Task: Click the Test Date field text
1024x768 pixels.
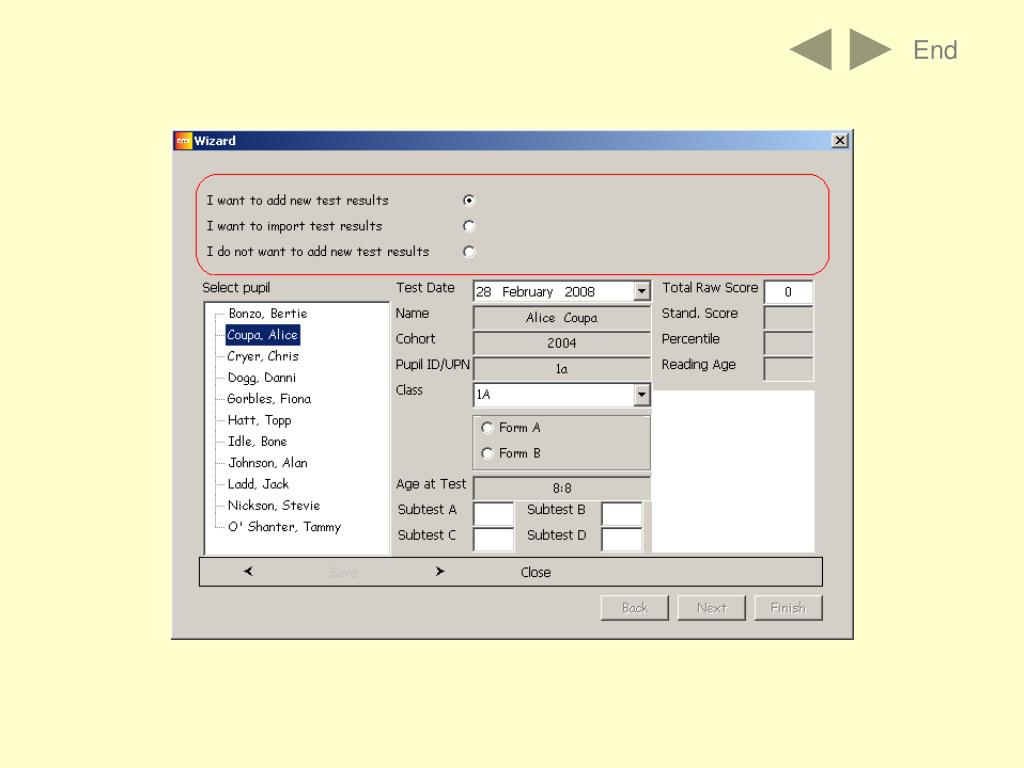Action: (x=536, y=292)
